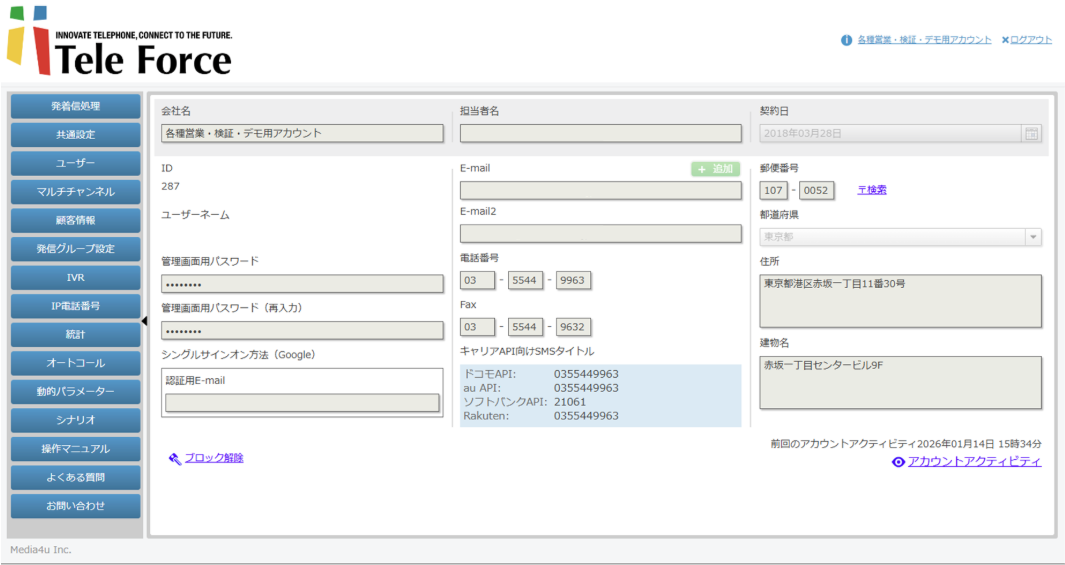The height and width of the screenshot is (565, 1065).
Task: Click the unblock key icon
Action: point(175,459)
